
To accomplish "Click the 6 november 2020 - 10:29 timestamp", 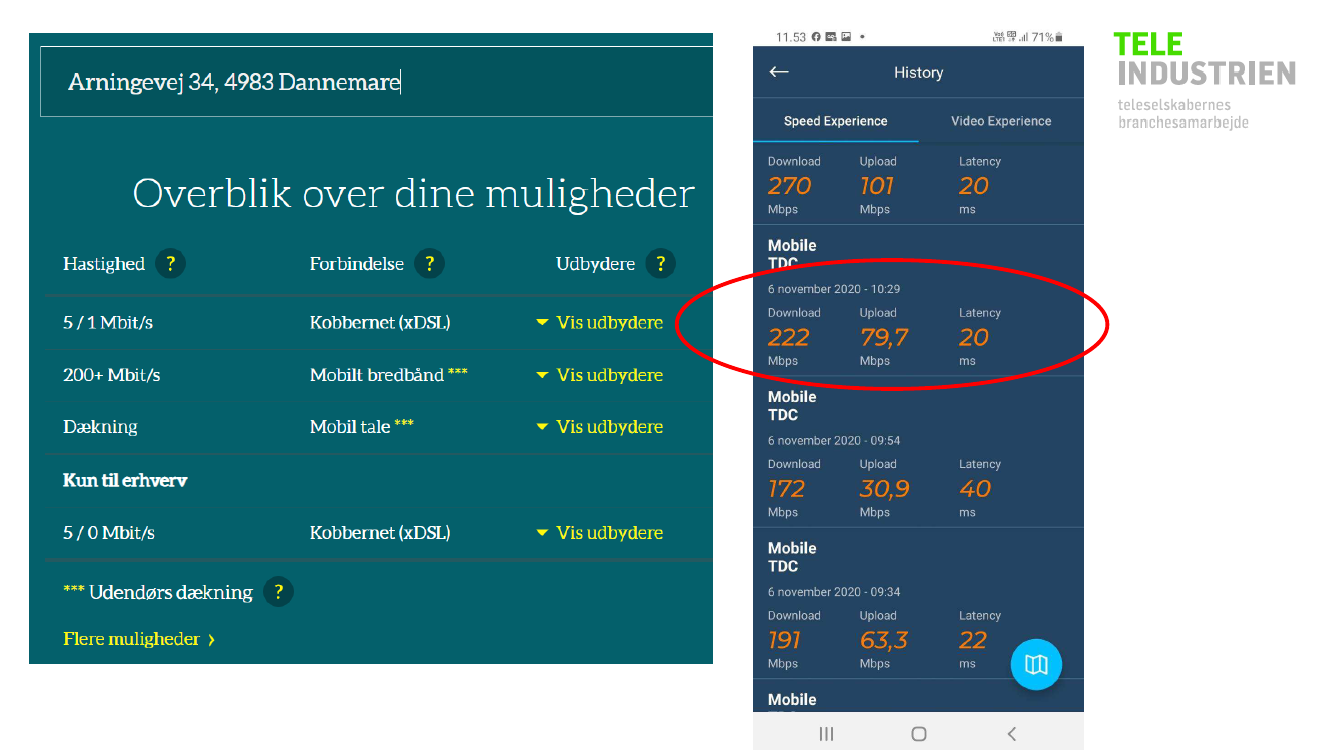I will point(834,289).
